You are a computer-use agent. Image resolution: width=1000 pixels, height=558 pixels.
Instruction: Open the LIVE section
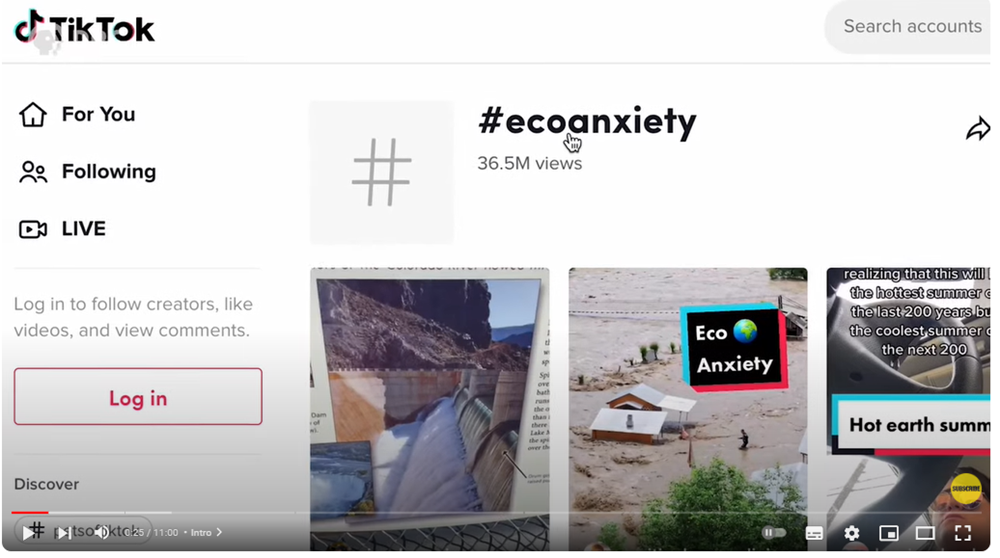click(x=62, y=229)
